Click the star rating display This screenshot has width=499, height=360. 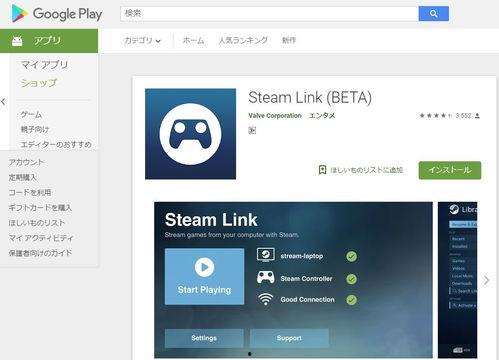click(x=436, y=116)
